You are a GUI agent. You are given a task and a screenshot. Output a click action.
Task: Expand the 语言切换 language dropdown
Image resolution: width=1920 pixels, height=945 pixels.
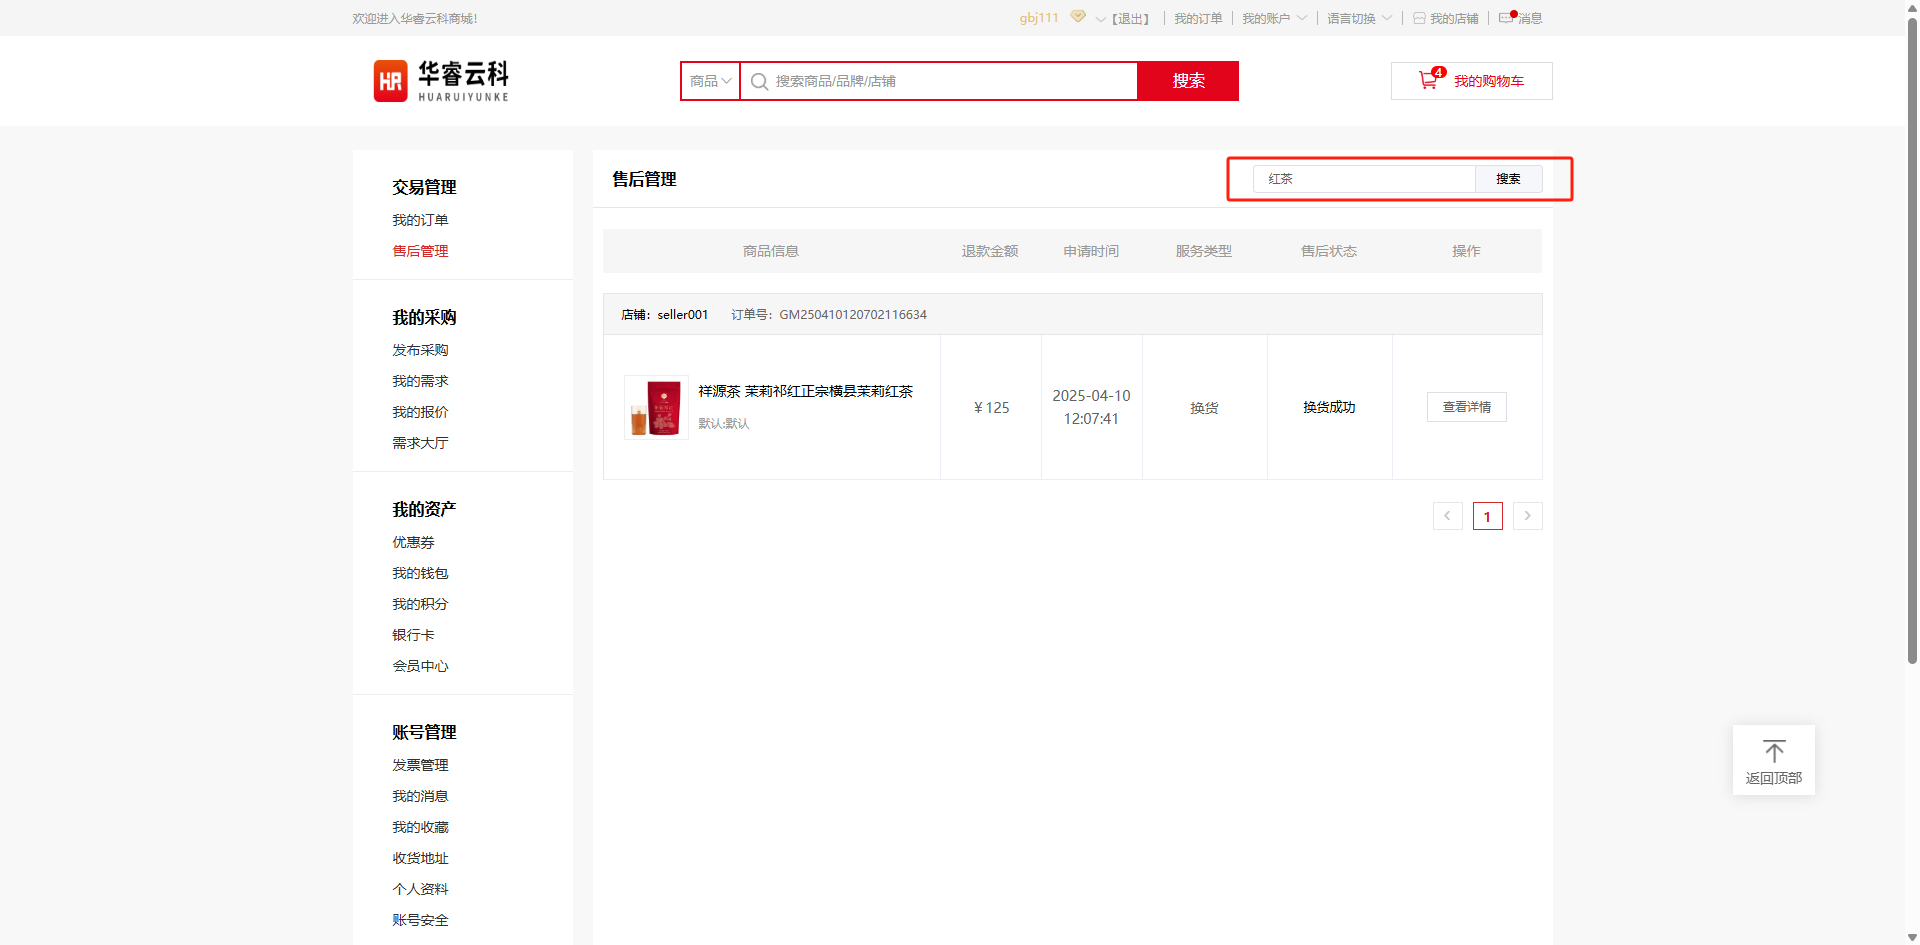[1359, 19]
